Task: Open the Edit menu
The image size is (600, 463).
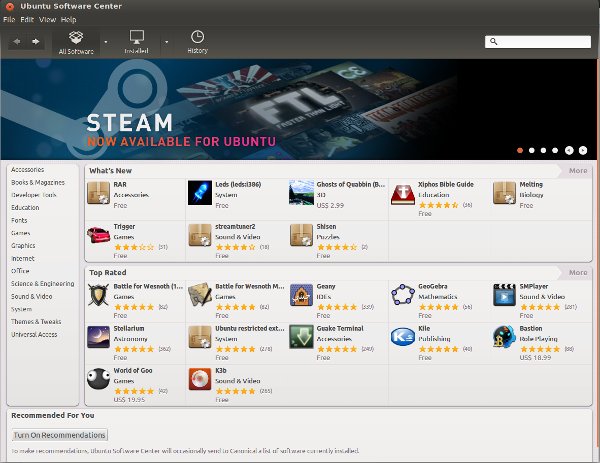Action: pos(27,20)
